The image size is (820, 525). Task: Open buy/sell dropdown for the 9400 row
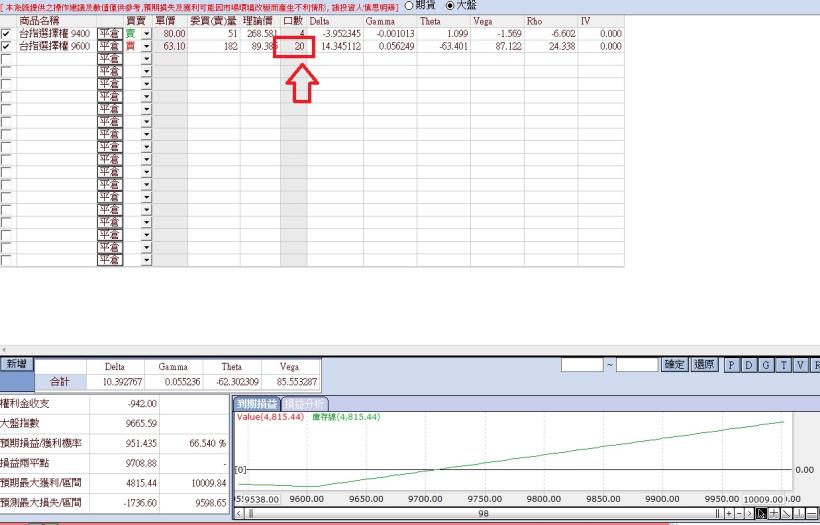[x=146, y=34]
